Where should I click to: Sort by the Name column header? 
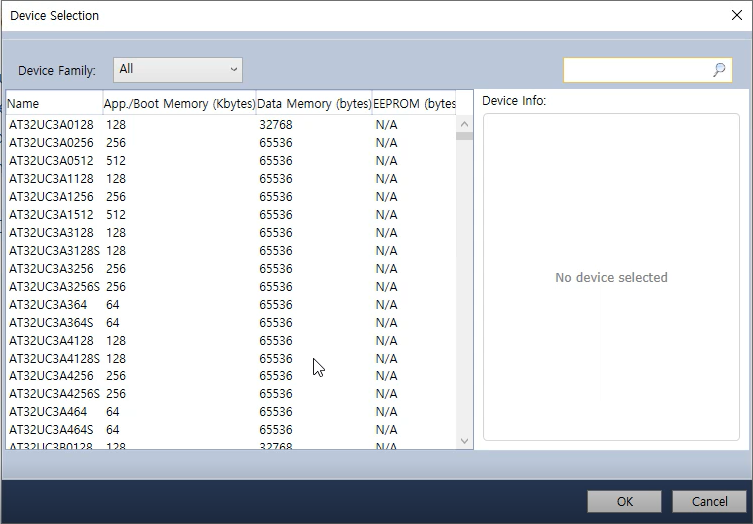click(54, 103)
